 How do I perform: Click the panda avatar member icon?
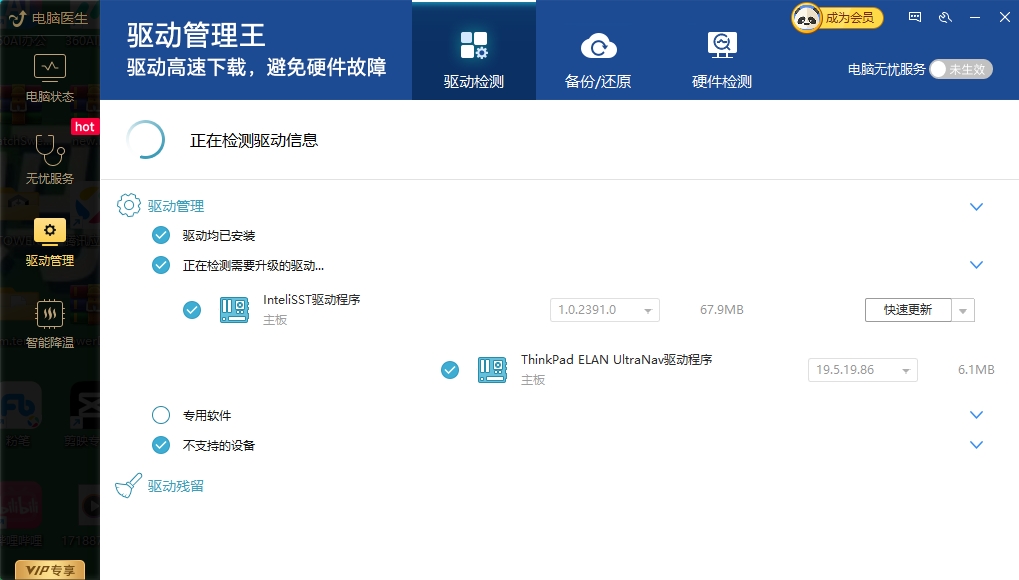coord(806,18)
